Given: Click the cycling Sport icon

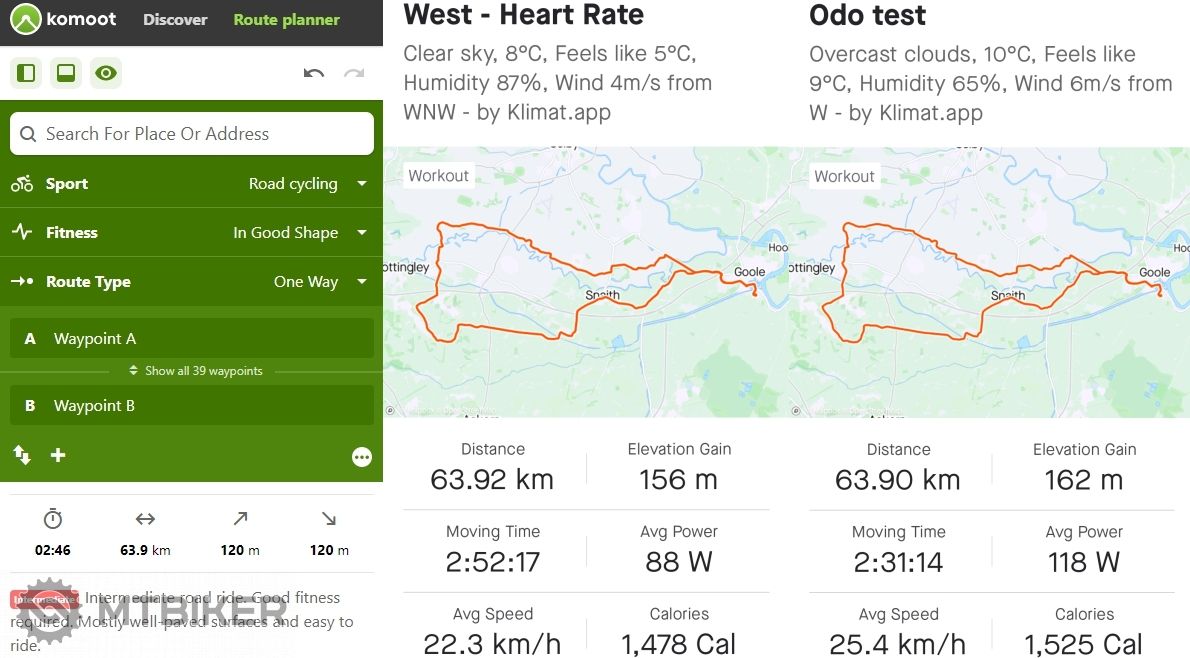Looking at the screenshot, I should coord(22,184).
